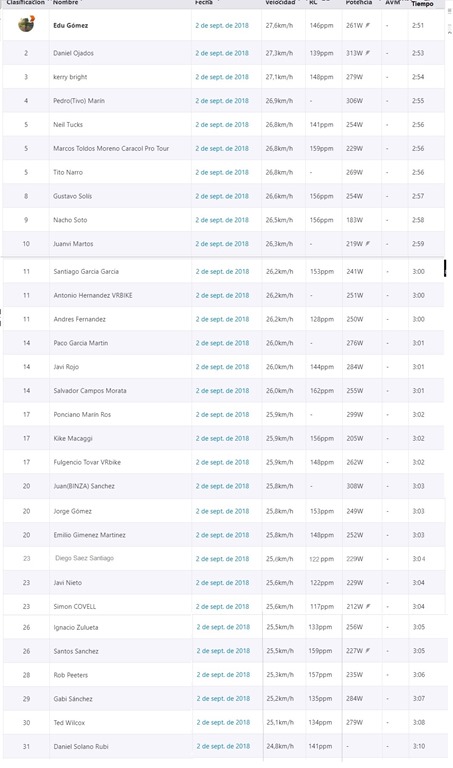Viewport: 453px width, 768px height.
Task: Click power meter icon next to 313W
Action: (367, 53)
